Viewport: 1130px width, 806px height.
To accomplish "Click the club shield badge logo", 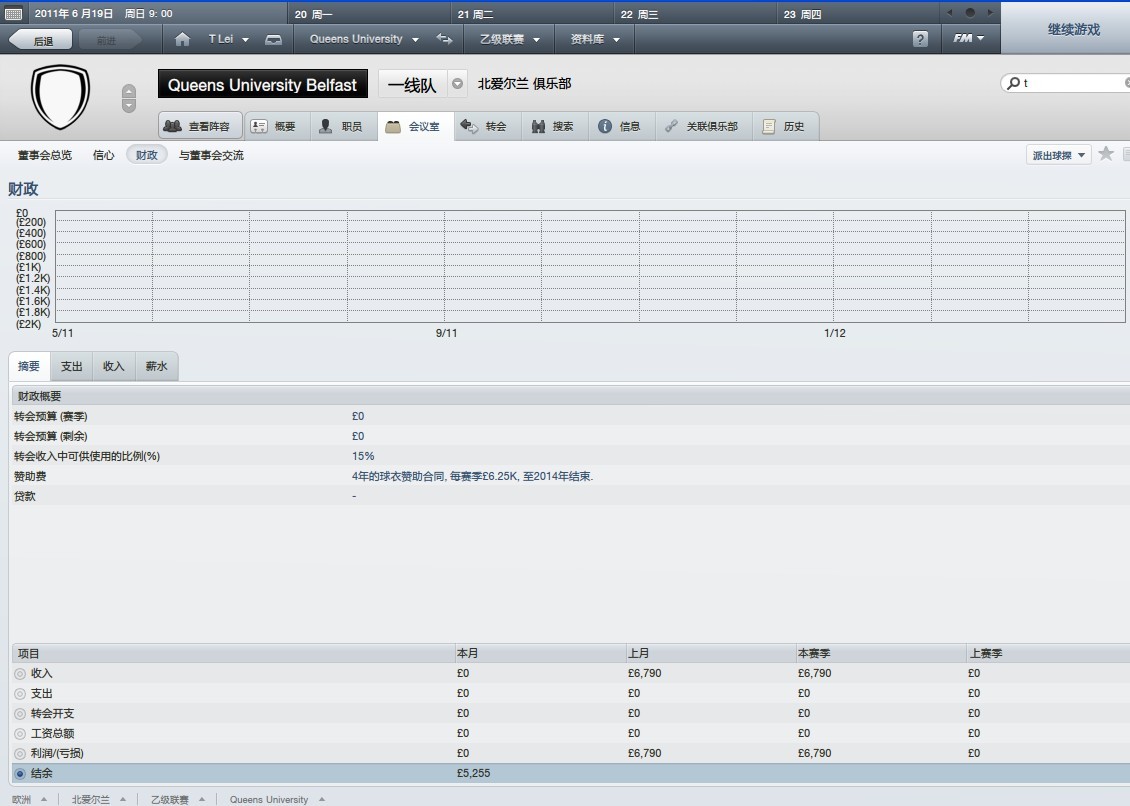I will click(x=60, y=96).
